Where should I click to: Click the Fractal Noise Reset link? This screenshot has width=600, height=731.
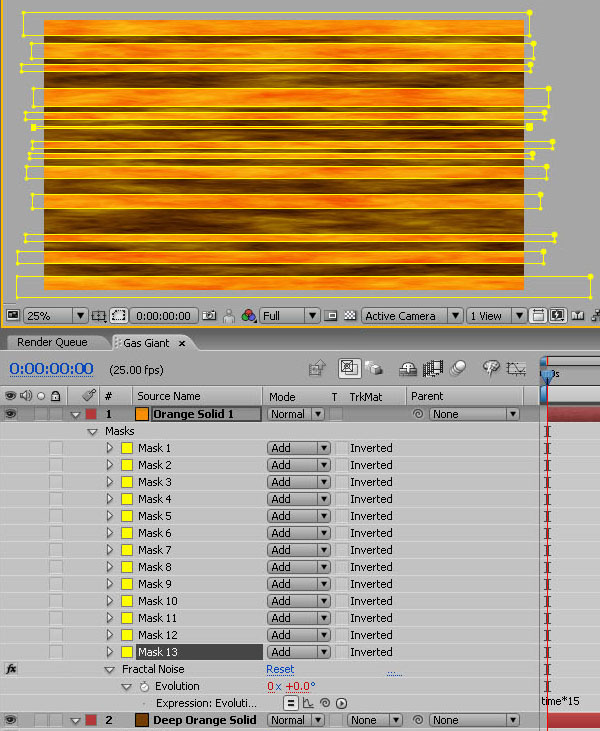pos(280,670)
